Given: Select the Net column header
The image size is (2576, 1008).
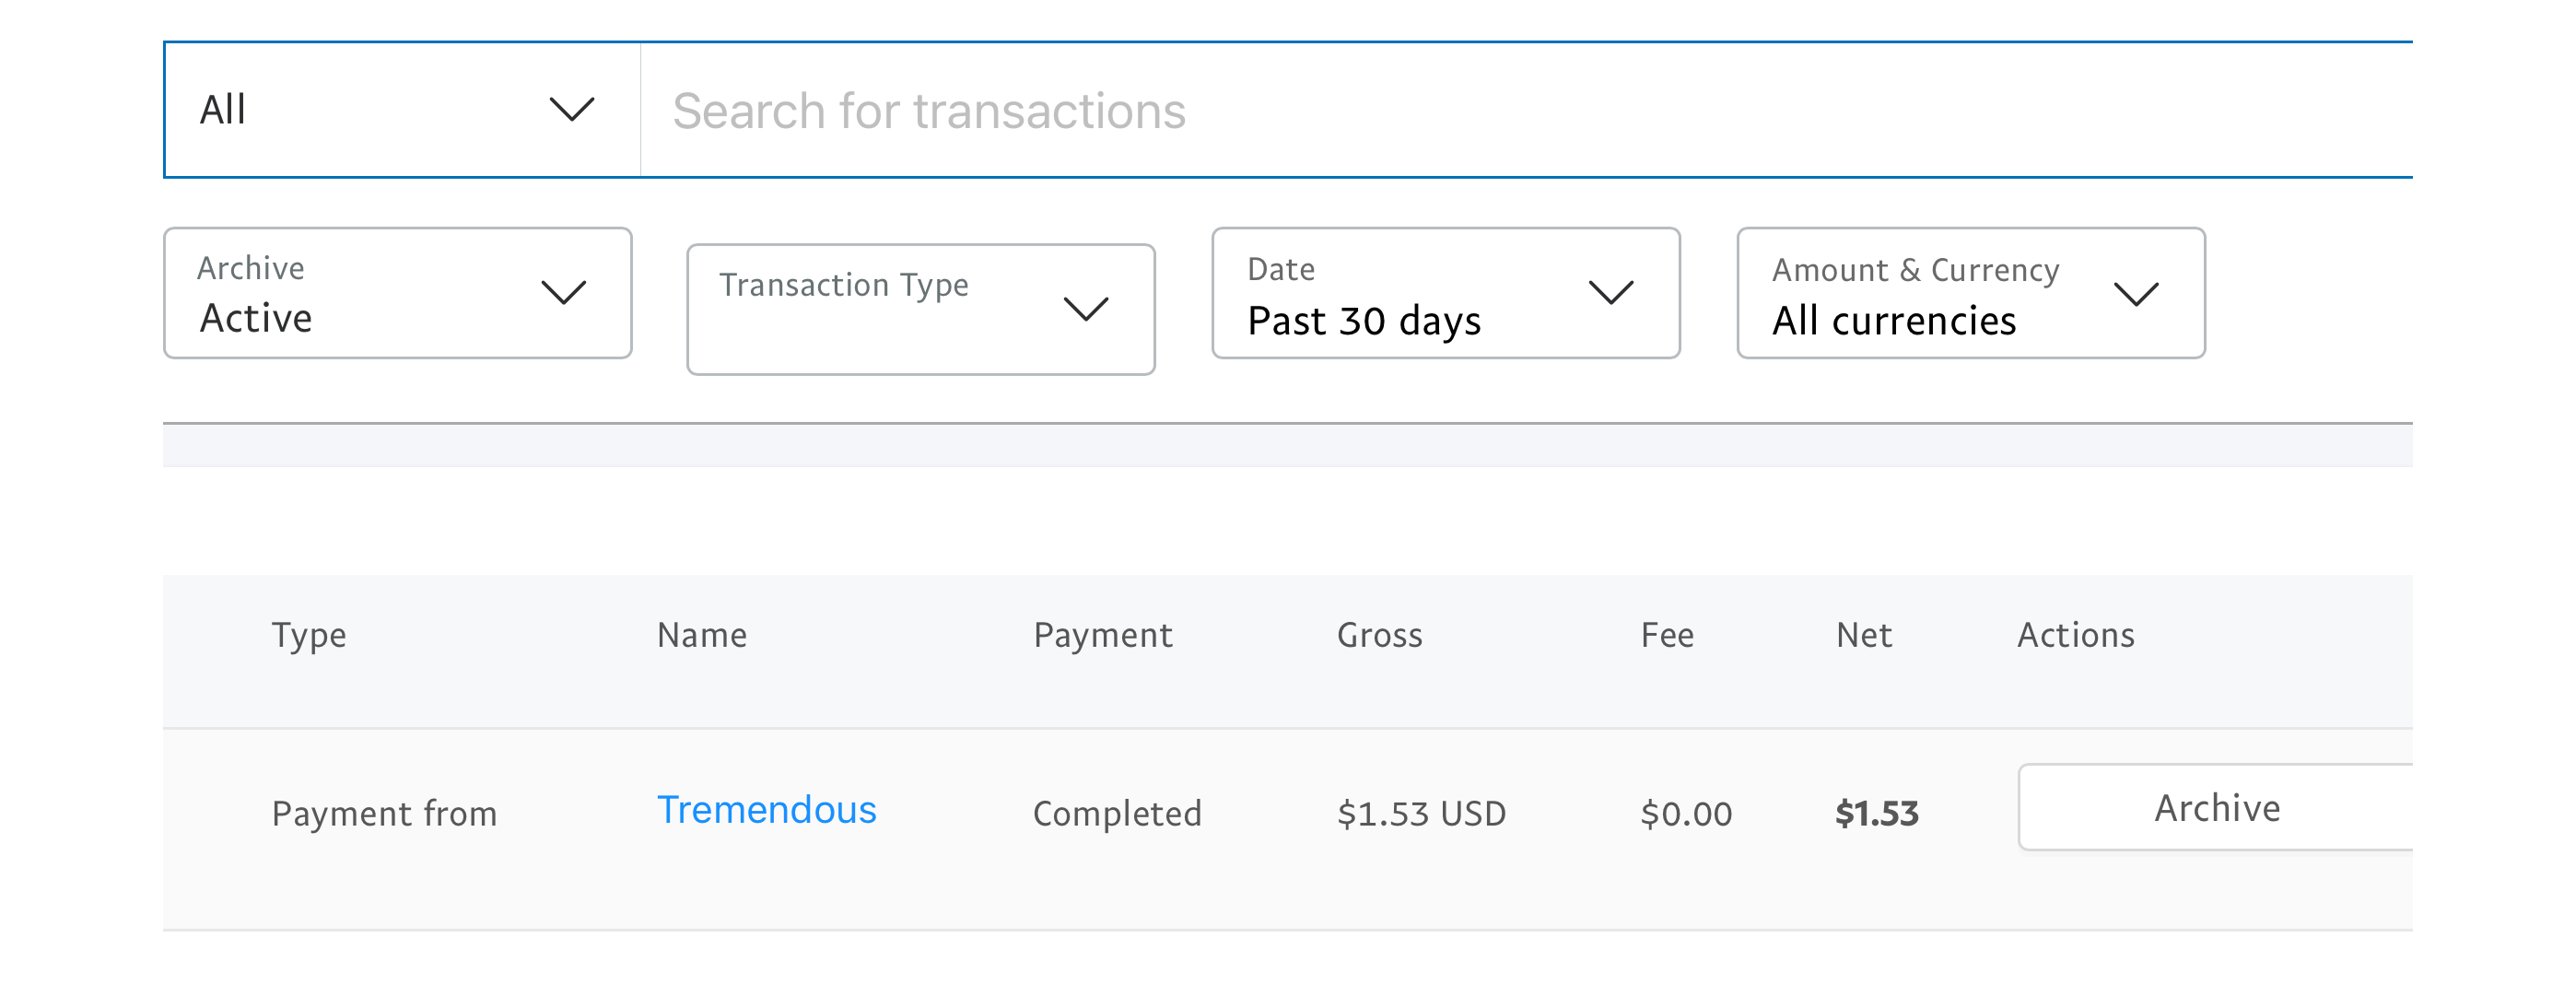Looking at the screenshot, I should (x=1864, y=635).
